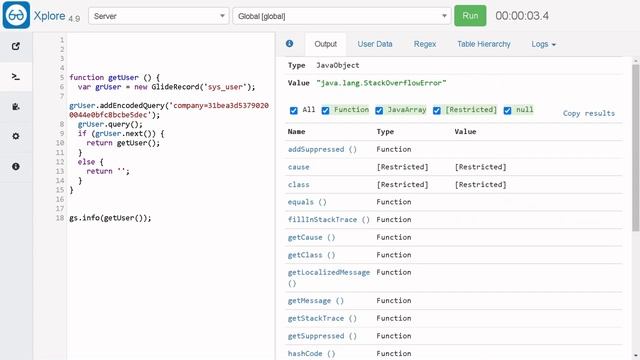Open the getSuppressed () link

pos(322,336)
